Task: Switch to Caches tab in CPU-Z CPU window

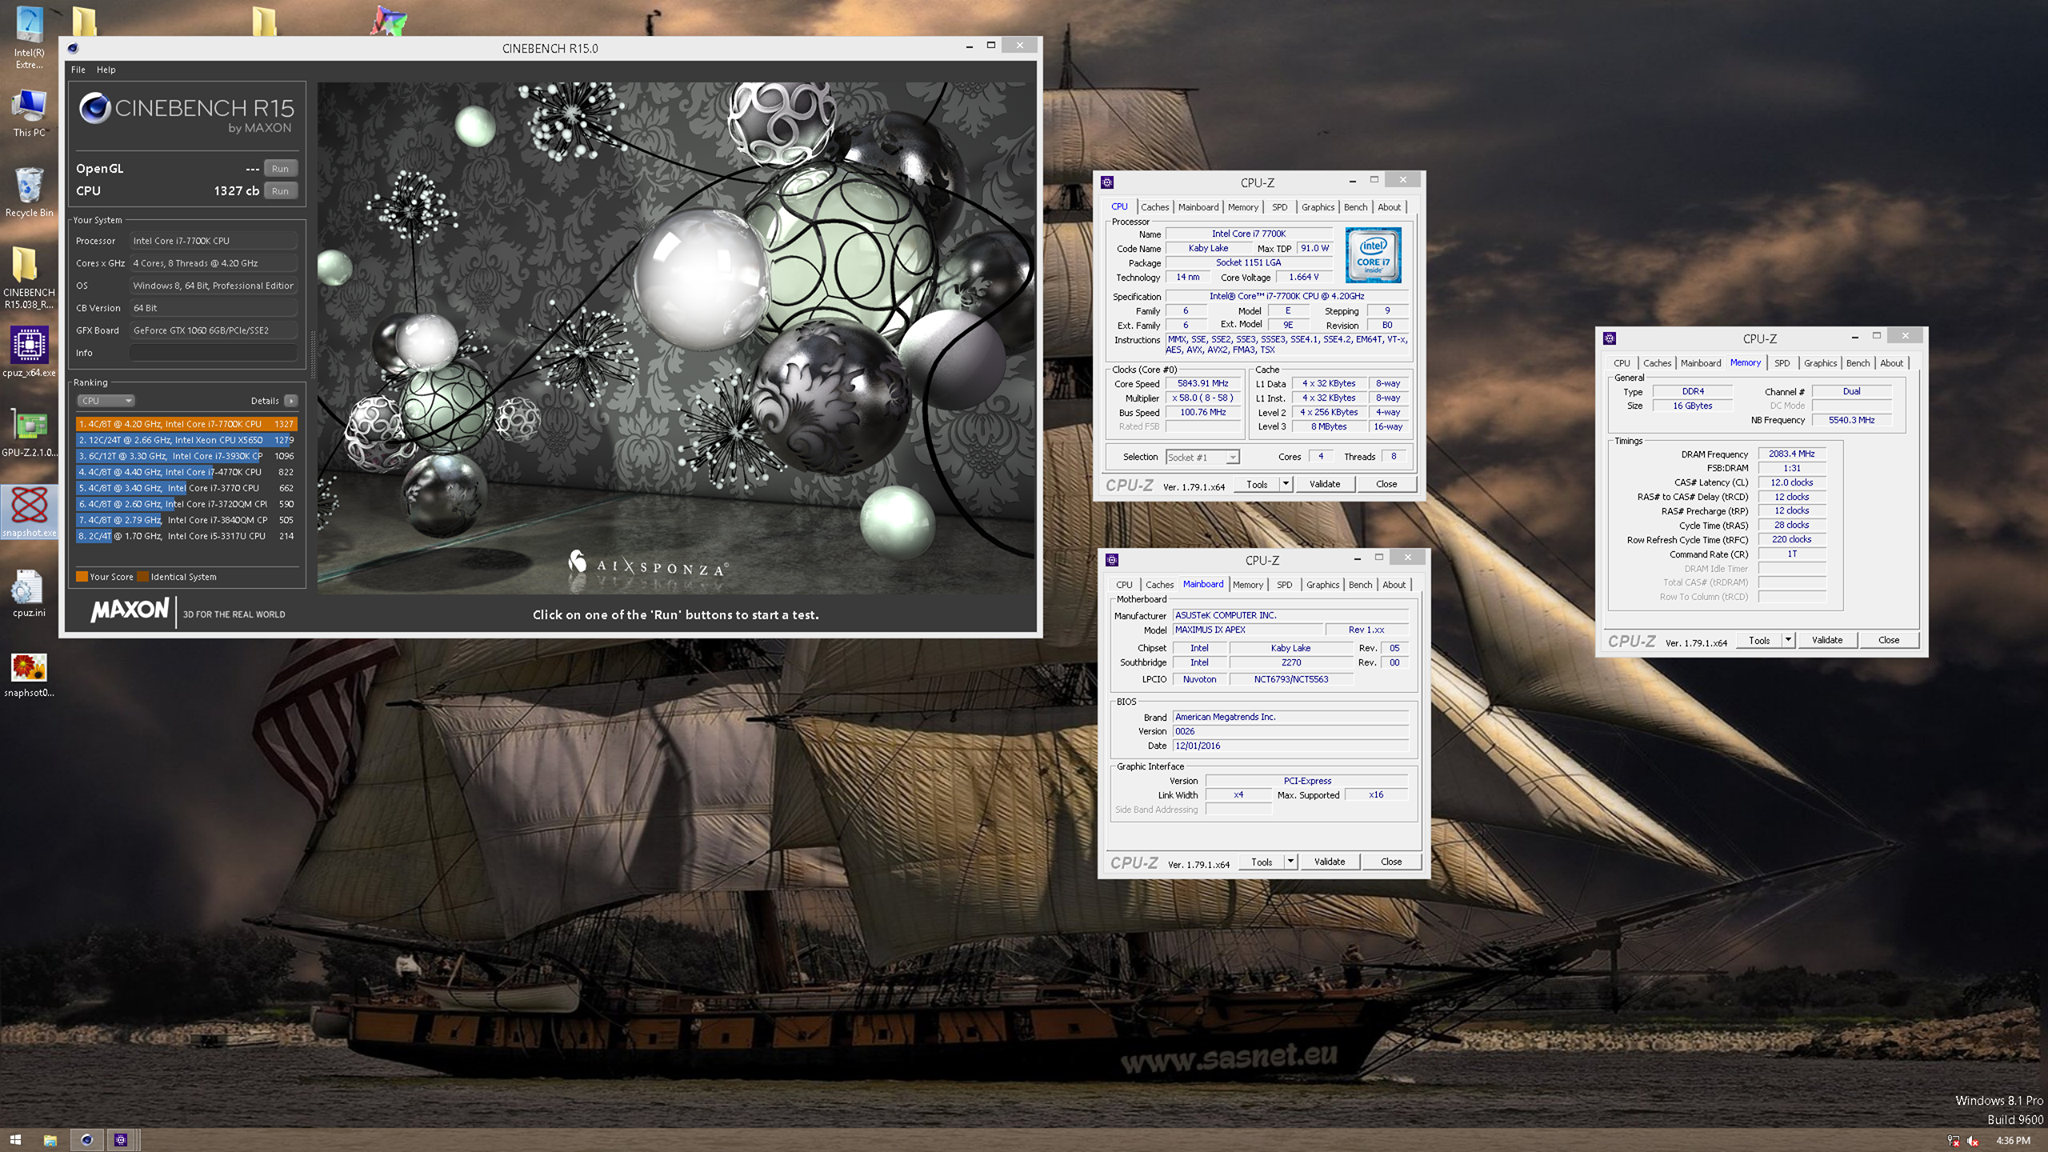Action: click(1155, 207)
